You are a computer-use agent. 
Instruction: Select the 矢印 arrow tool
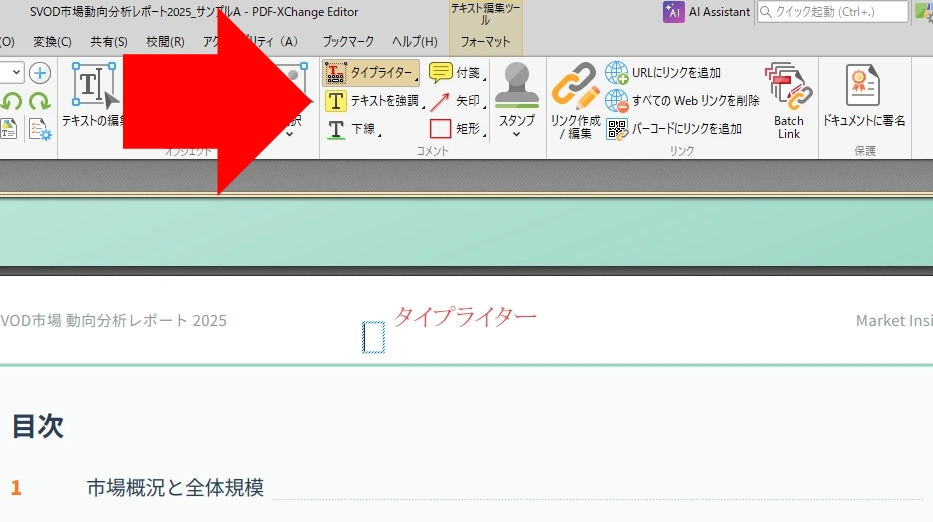(455, 101)
